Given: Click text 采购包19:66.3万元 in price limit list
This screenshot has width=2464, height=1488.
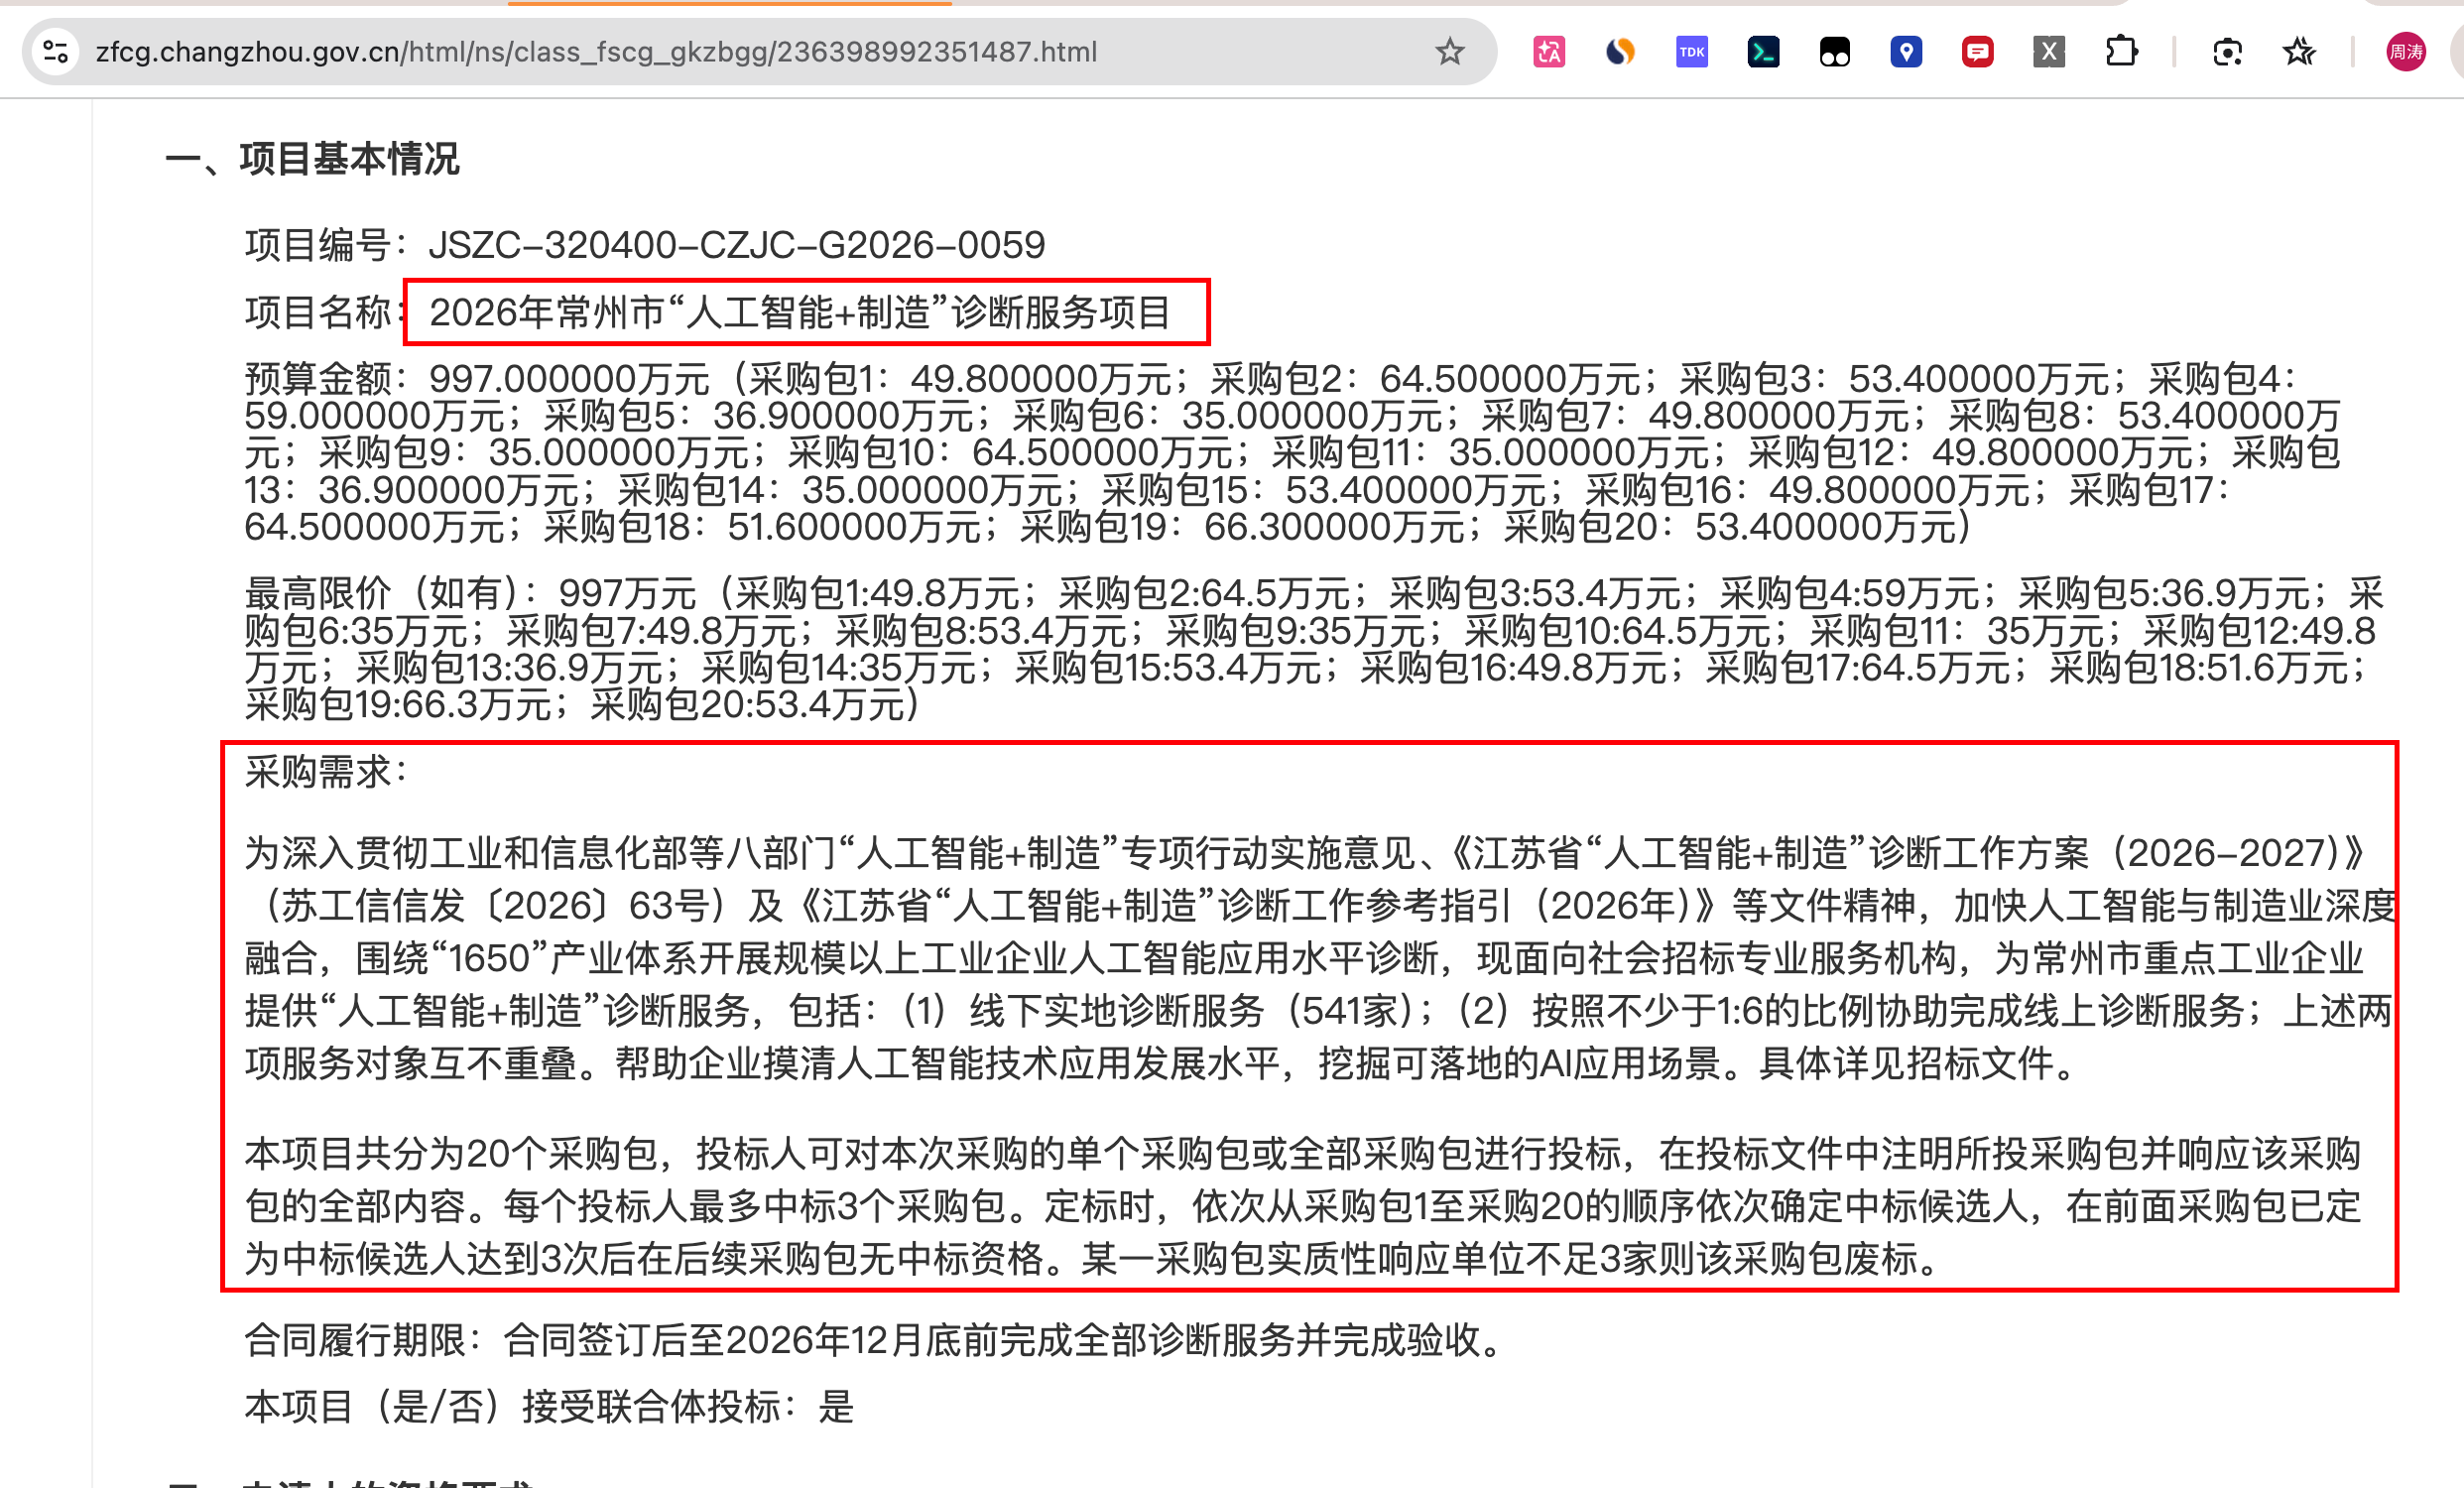Looking at the screenshot, I should (x=399, y=705).
